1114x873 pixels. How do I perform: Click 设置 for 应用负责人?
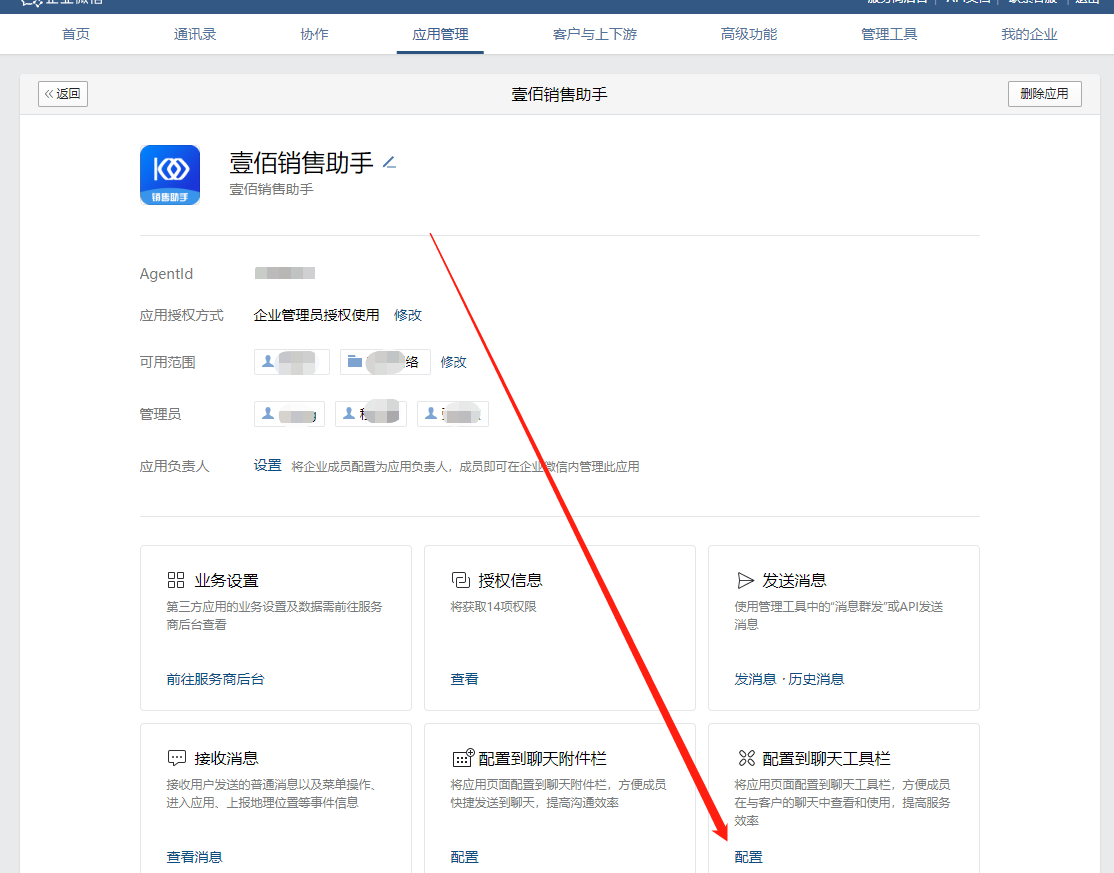(x=267, y=466)
